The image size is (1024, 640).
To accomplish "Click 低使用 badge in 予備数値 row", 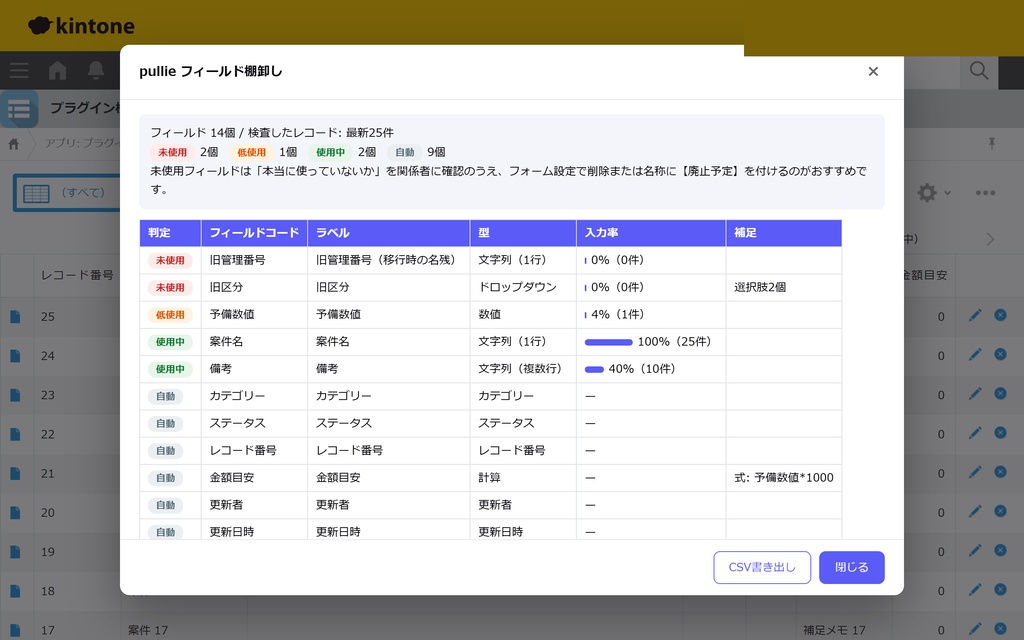I will point(170,315).
